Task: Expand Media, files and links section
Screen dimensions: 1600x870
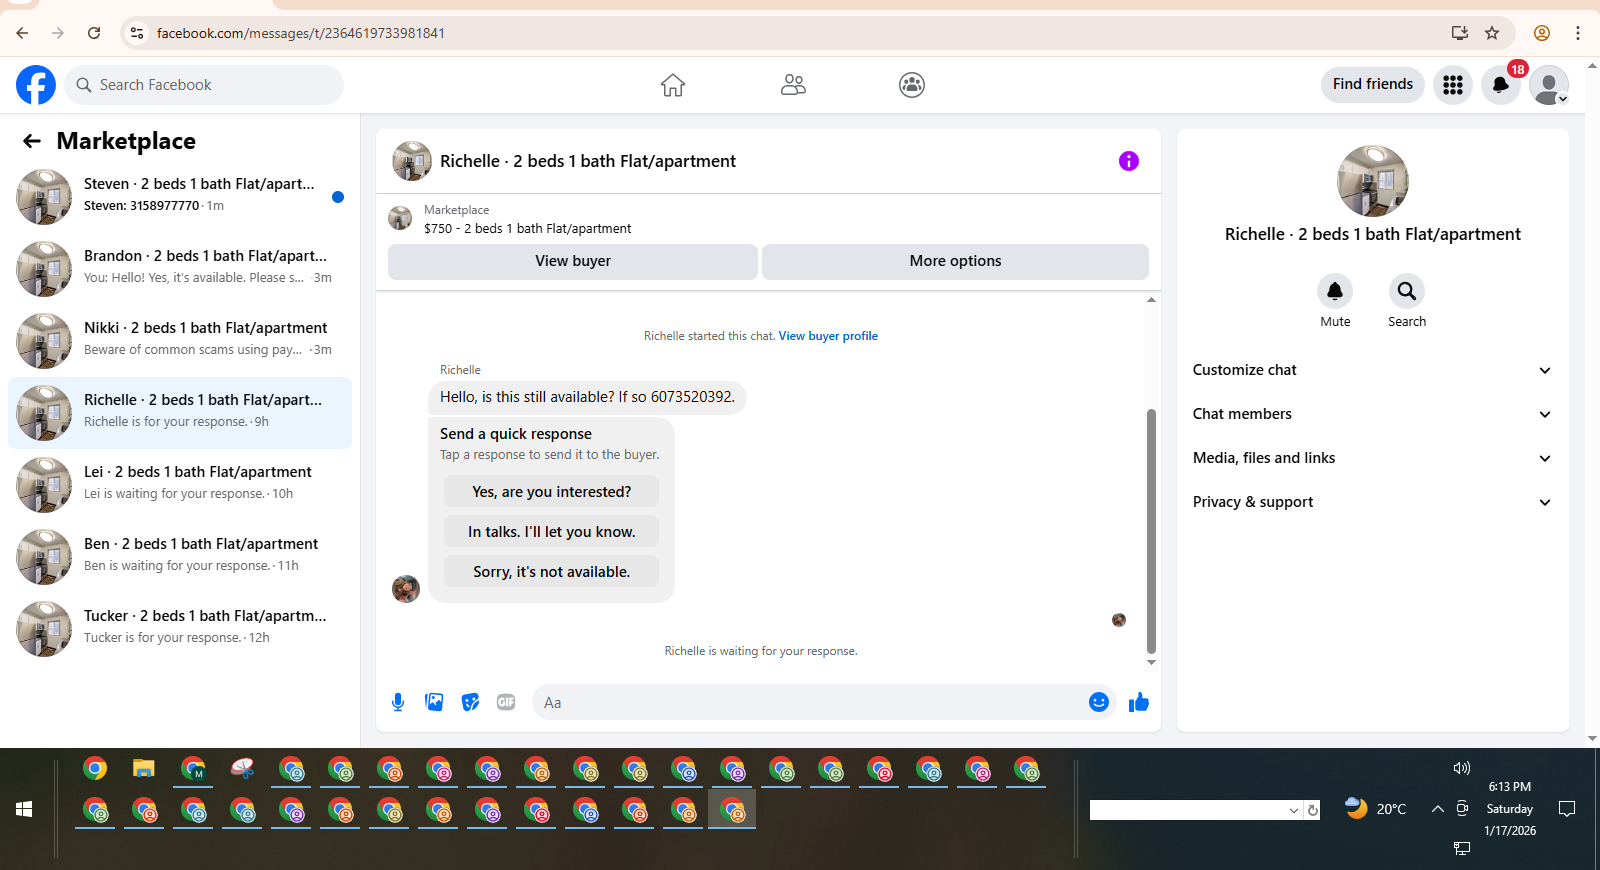Action: [1373, 458]
